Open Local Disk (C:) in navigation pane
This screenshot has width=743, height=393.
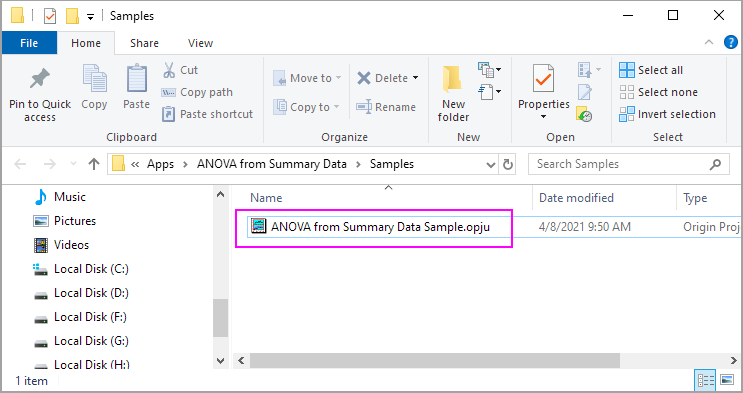tap(81, 269)
